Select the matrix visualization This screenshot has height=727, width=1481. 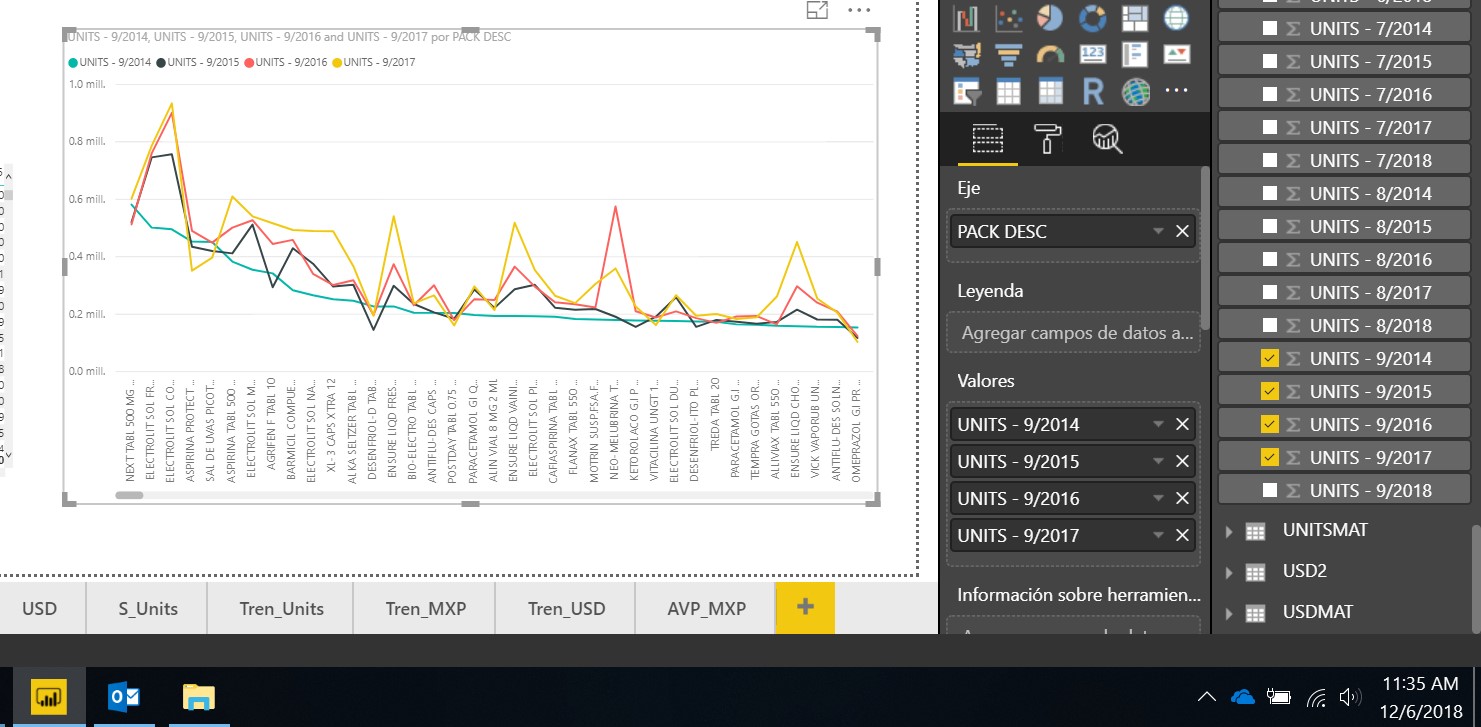tap(1050, 92)
